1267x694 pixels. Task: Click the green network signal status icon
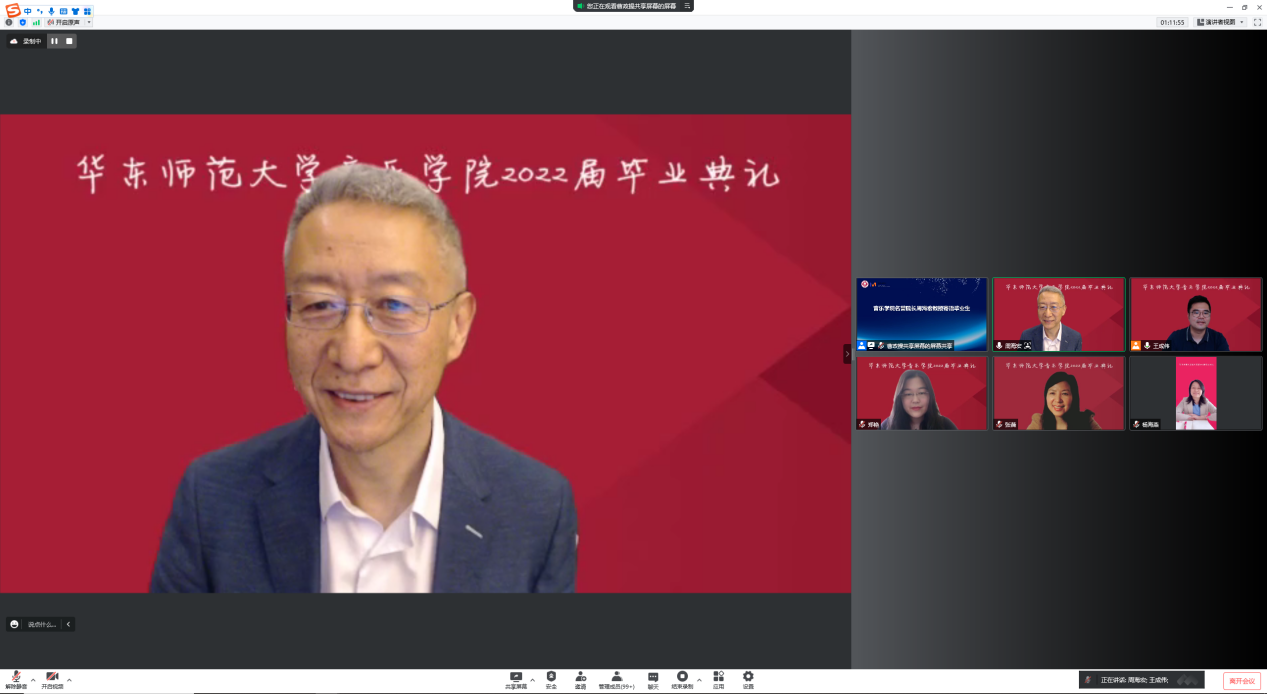click(36, 22)
